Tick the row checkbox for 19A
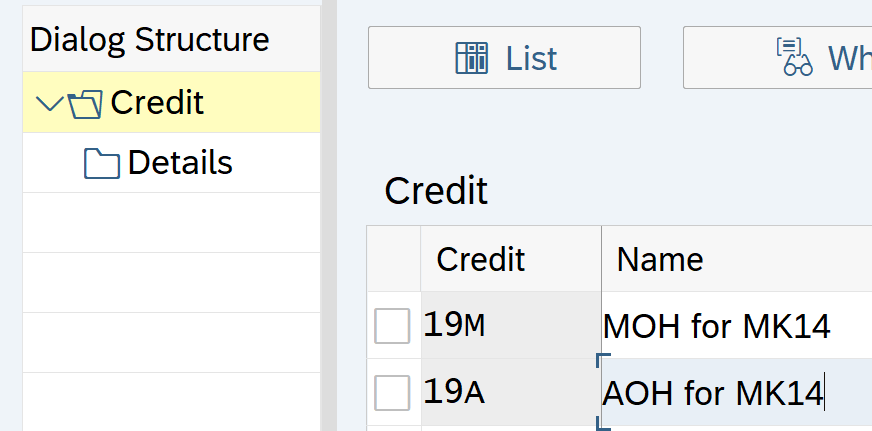872x431 pixels. click(x=392, y=393)
